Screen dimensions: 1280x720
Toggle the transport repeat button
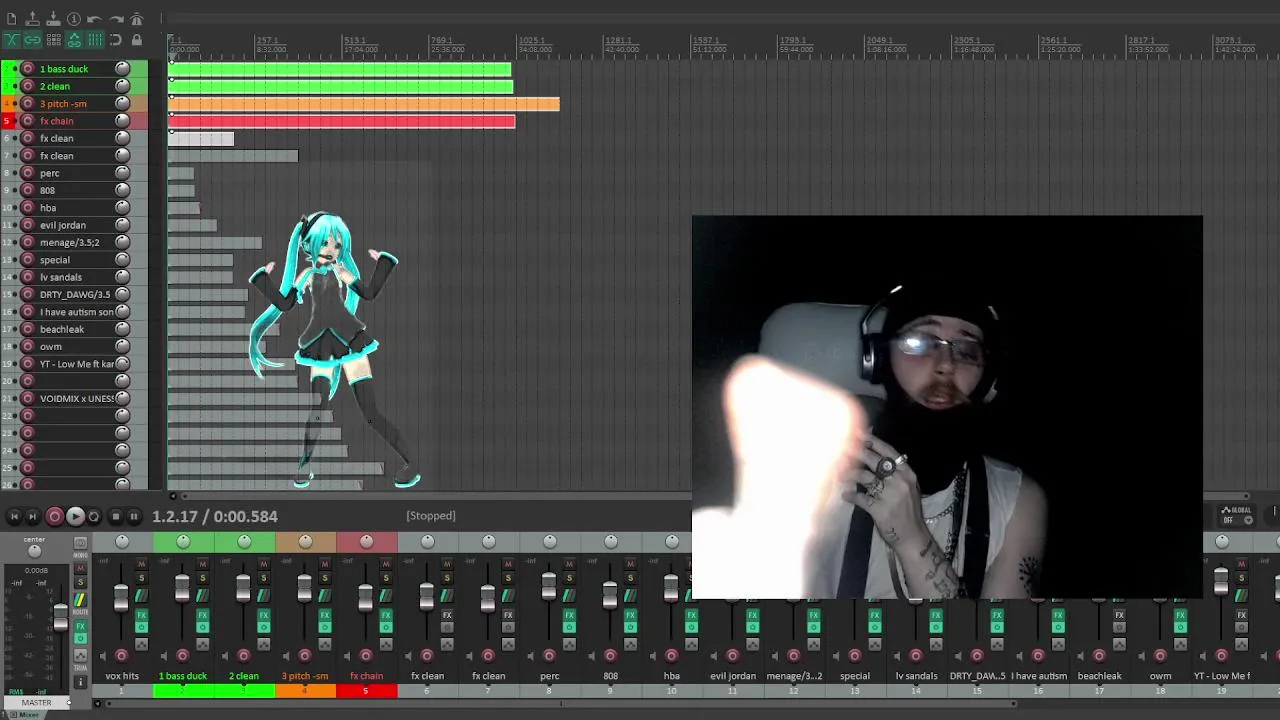[x=94, y=517]
